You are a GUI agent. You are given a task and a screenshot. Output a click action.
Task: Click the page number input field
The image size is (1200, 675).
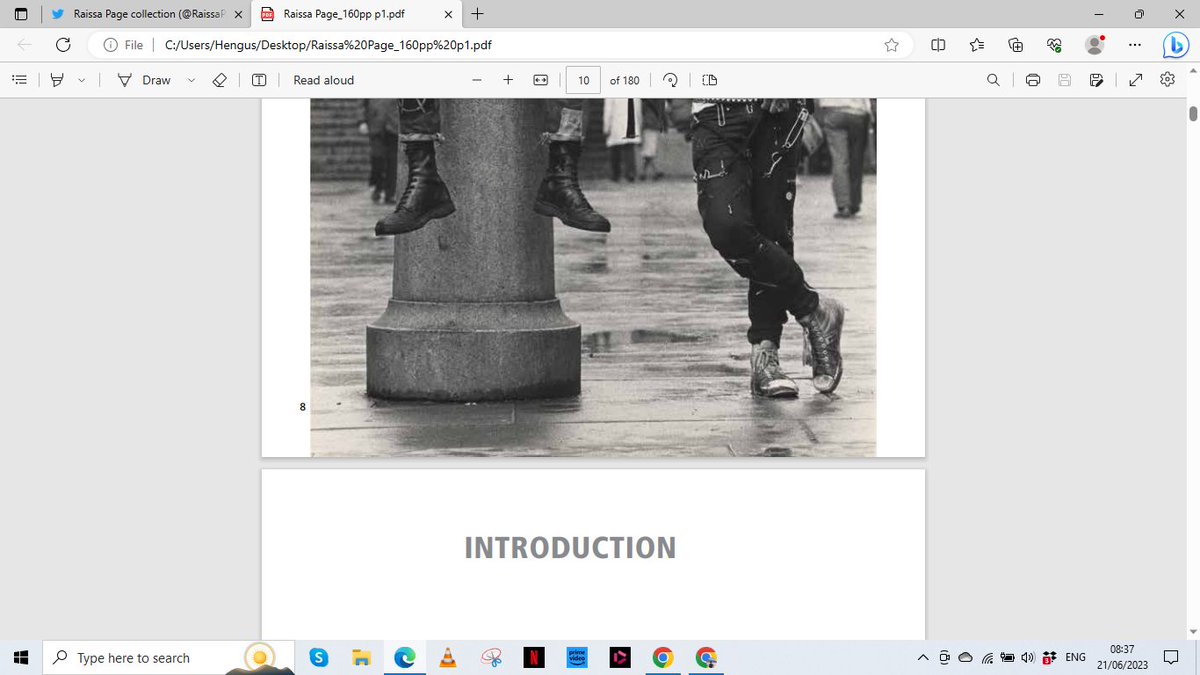(583, 80)
